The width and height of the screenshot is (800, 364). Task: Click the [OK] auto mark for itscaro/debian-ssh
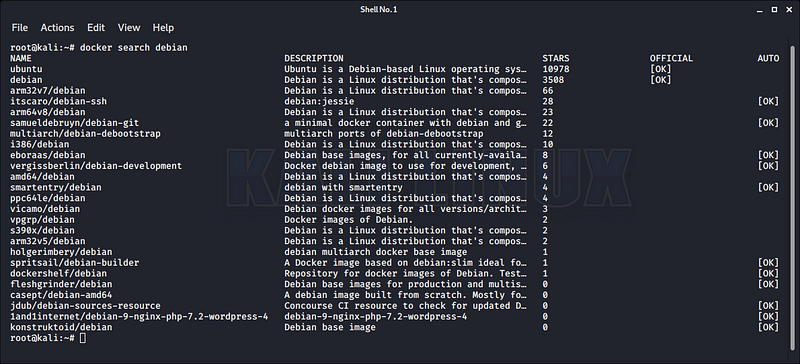click(x=768, y=101)
